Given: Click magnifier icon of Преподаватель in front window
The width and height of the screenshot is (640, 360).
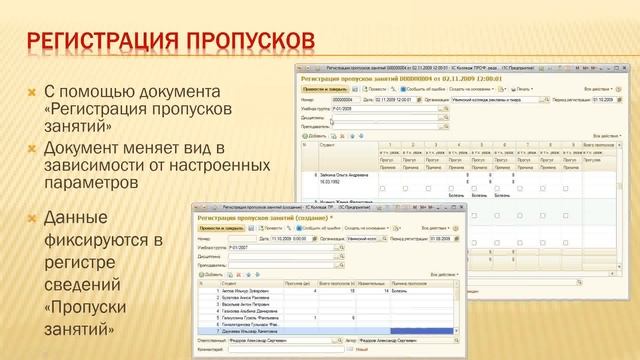Looking at the screenshot, I should [x=342, y=265].
